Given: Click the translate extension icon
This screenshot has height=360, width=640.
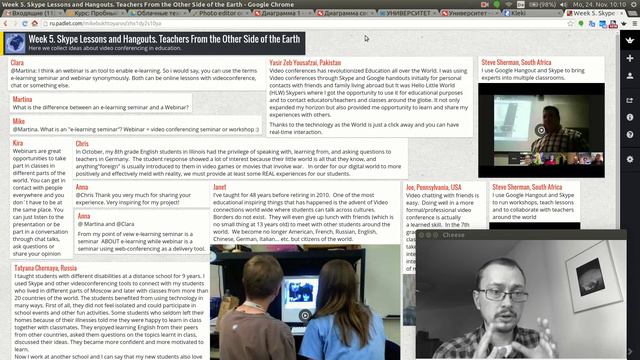Looking at the screenshot, I should pyautogui.click(x=592, y=24).
